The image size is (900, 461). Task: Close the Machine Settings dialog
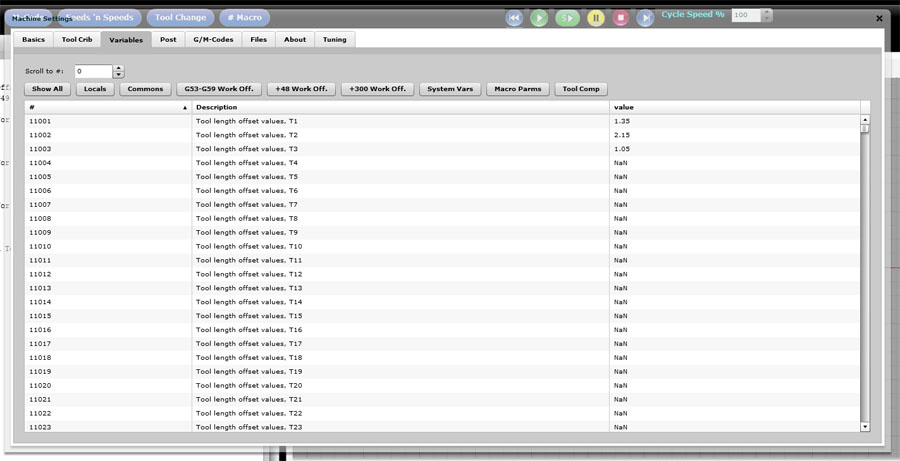(x=879, y=18)
